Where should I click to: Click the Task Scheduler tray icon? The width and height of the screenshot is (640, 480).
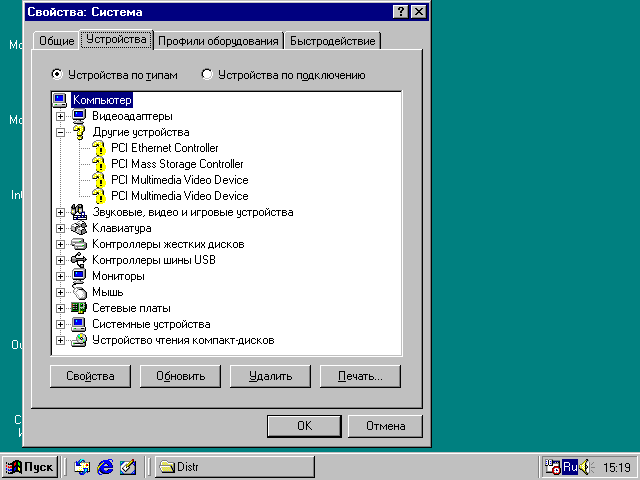point(553,467)
